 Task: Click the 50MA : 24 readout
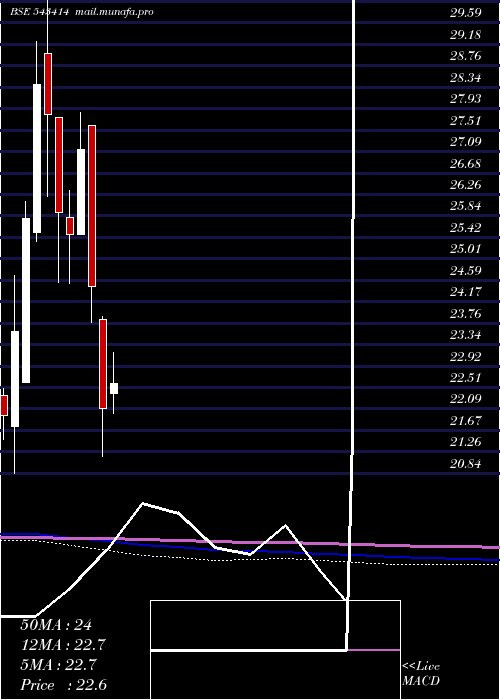(56, 625)
